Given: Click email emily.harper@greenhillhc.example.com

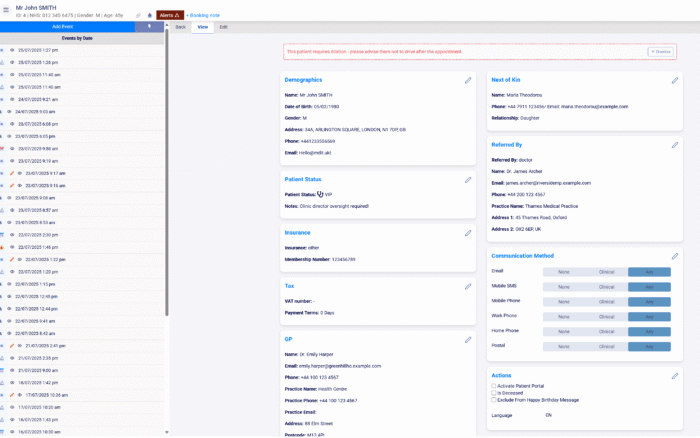Looking at the screenshot, I should coord(340,366).
